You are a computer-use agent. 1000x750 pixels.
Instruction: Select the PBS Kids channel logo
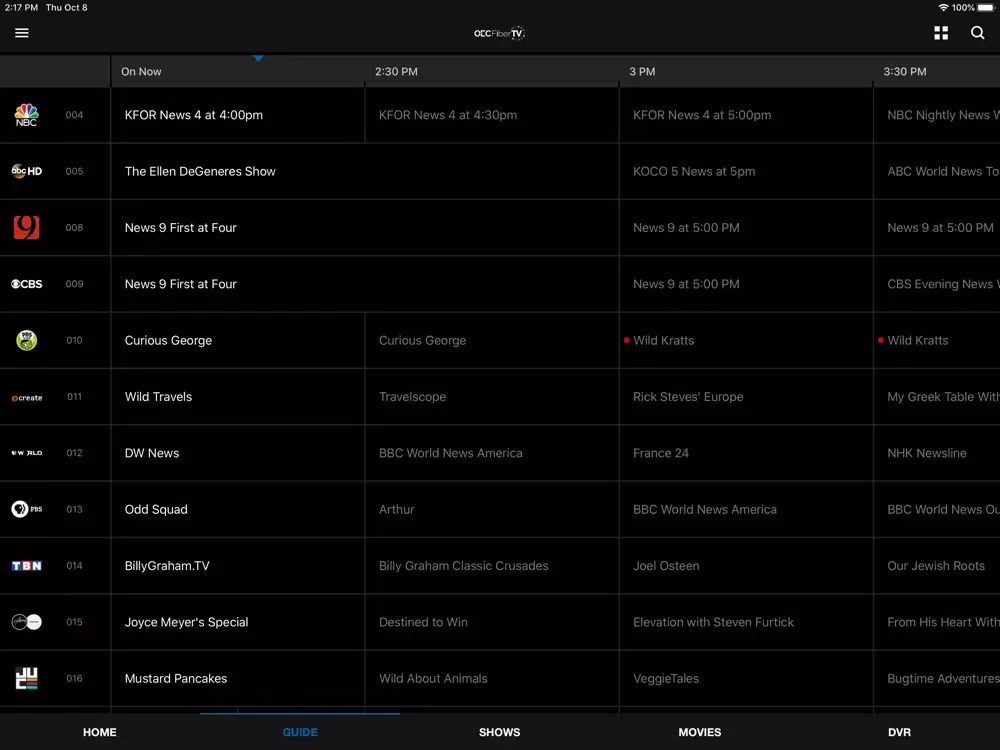tap(26, 340)
